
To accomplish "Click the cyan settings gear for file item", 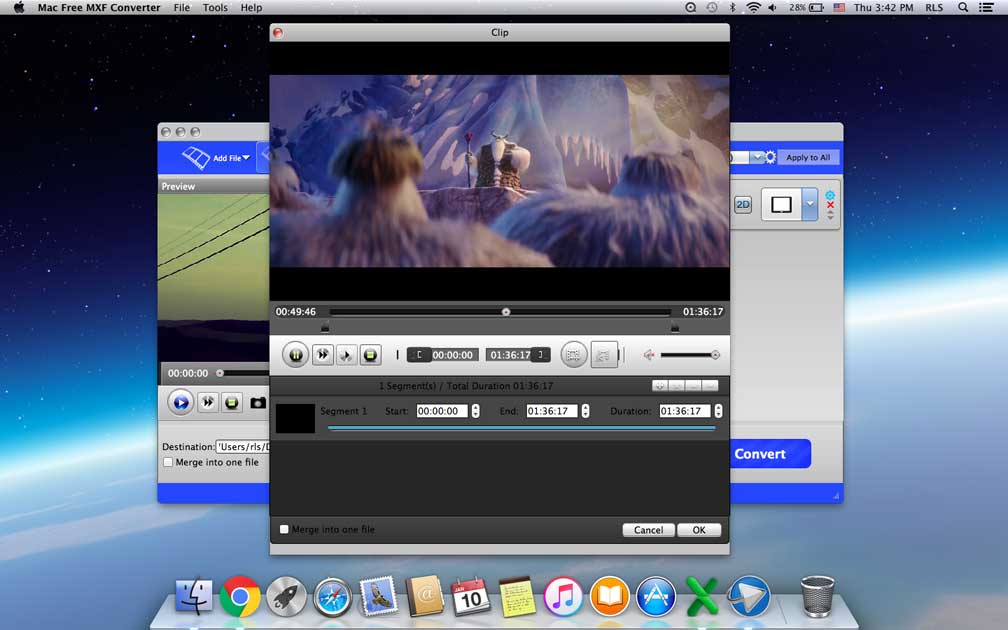I will tap(830, 195).
